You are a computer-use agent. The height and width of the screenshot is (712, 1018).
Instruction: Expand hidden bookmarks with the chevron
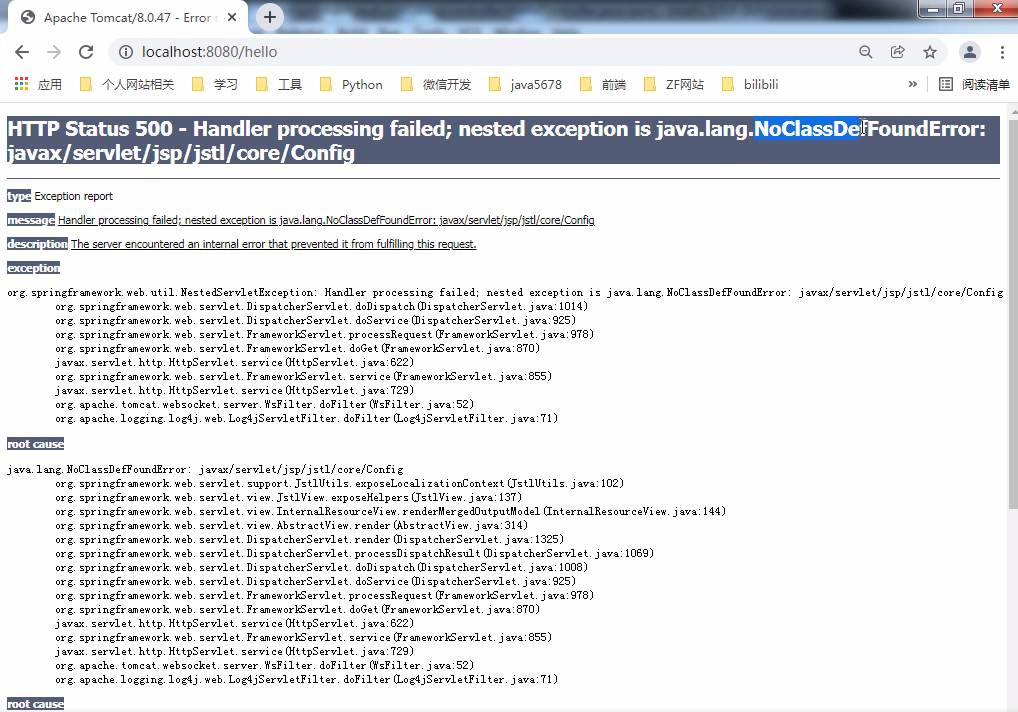911,84
